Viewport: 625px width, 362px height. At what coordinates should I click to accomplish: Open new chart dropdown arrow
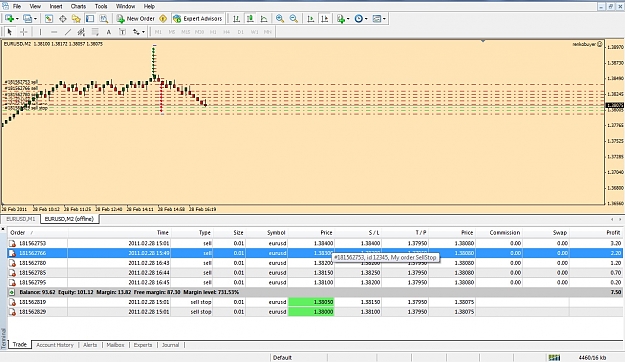coord(17,19)
